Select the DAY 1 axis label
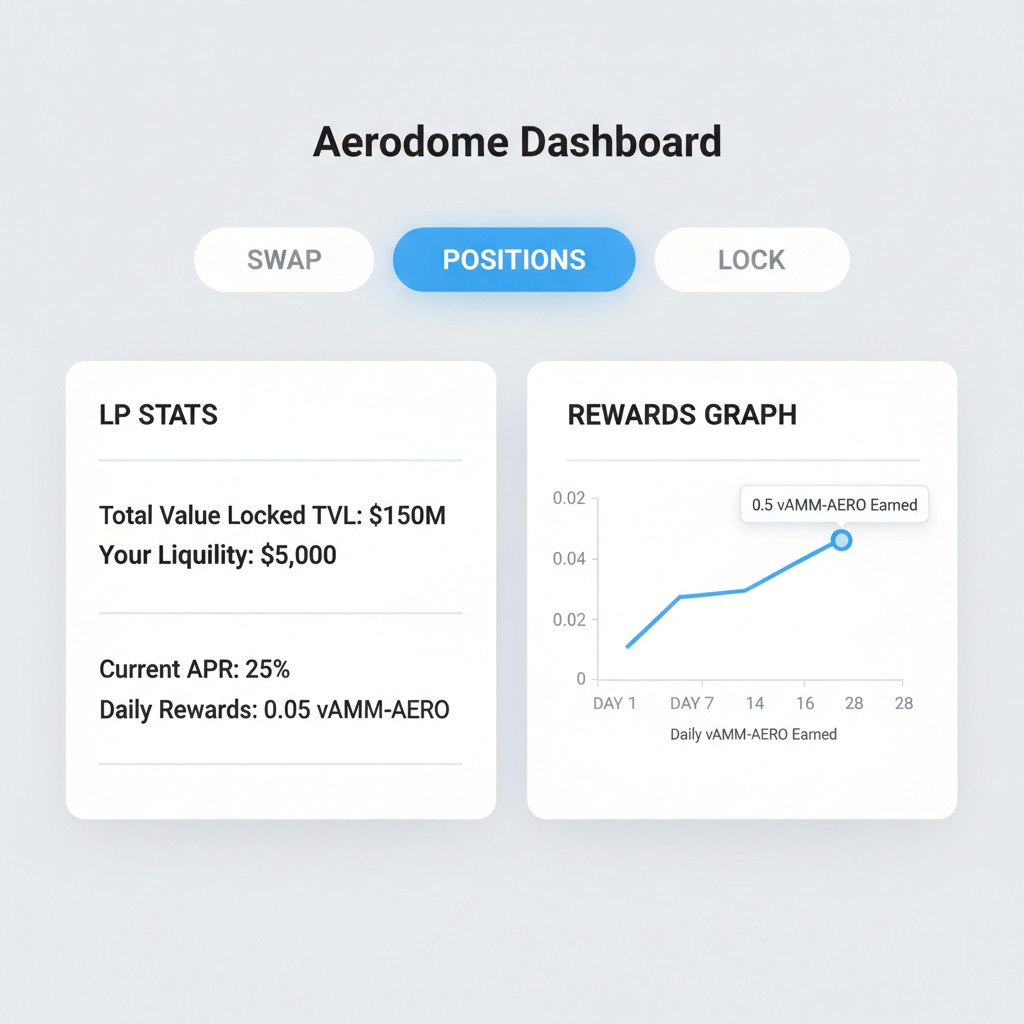 pos(614,703)
